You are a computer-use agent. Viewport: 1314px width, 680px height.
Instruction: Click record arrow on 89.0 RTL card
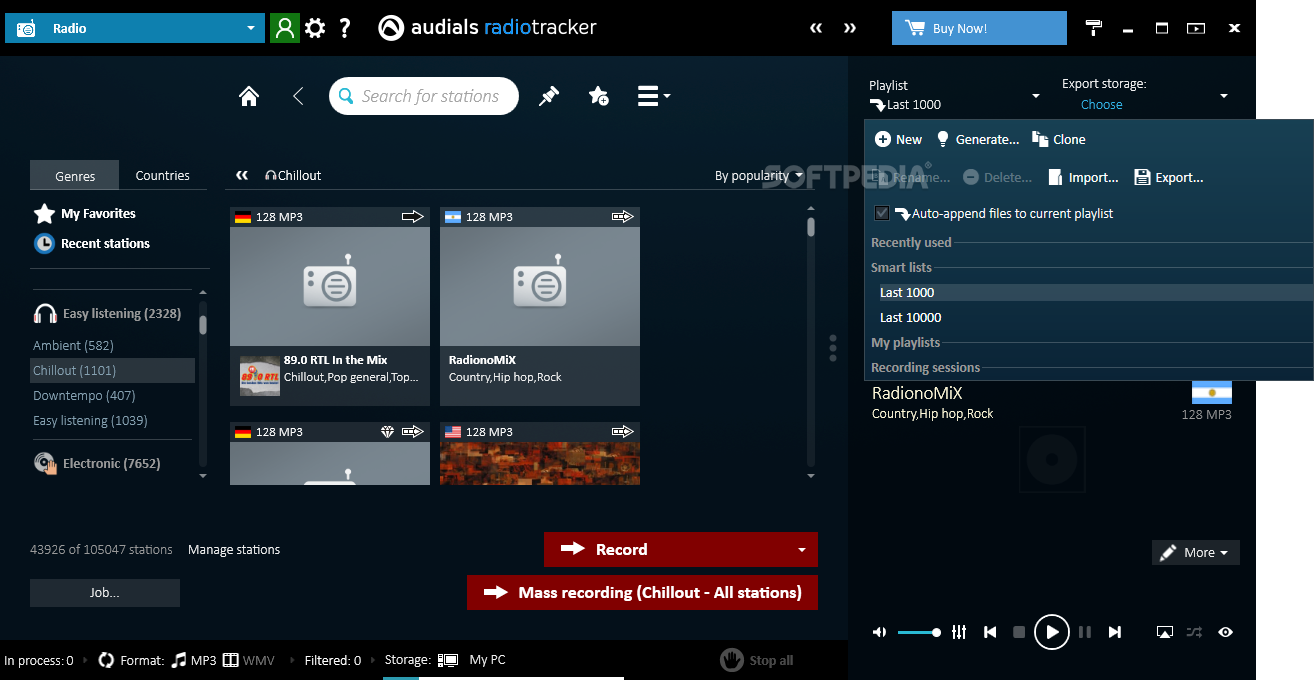pyautogui.click(x=413, y=216)
